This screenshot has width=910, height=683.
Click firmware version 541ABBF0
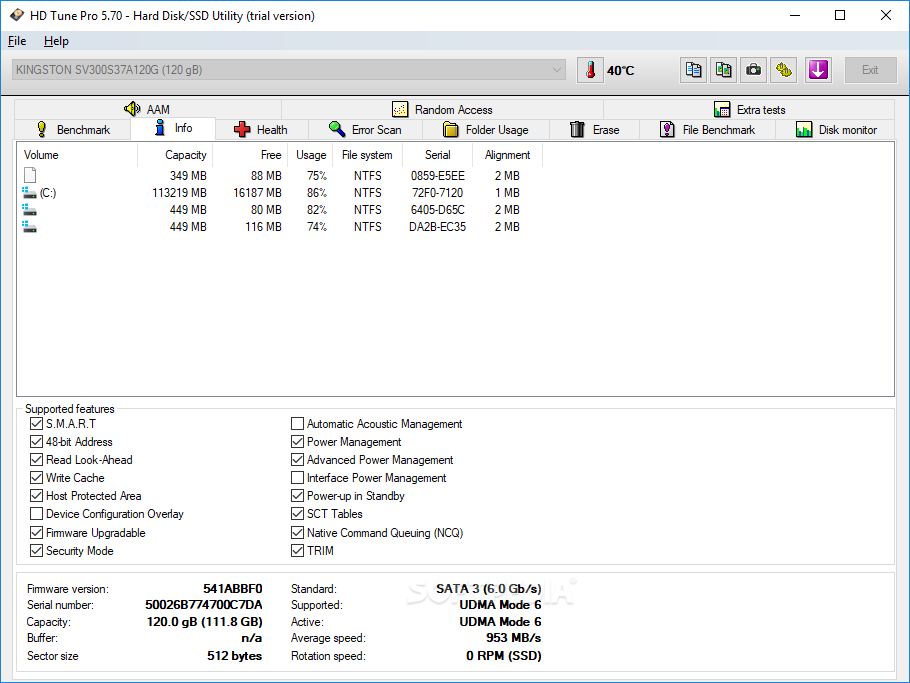233,588
